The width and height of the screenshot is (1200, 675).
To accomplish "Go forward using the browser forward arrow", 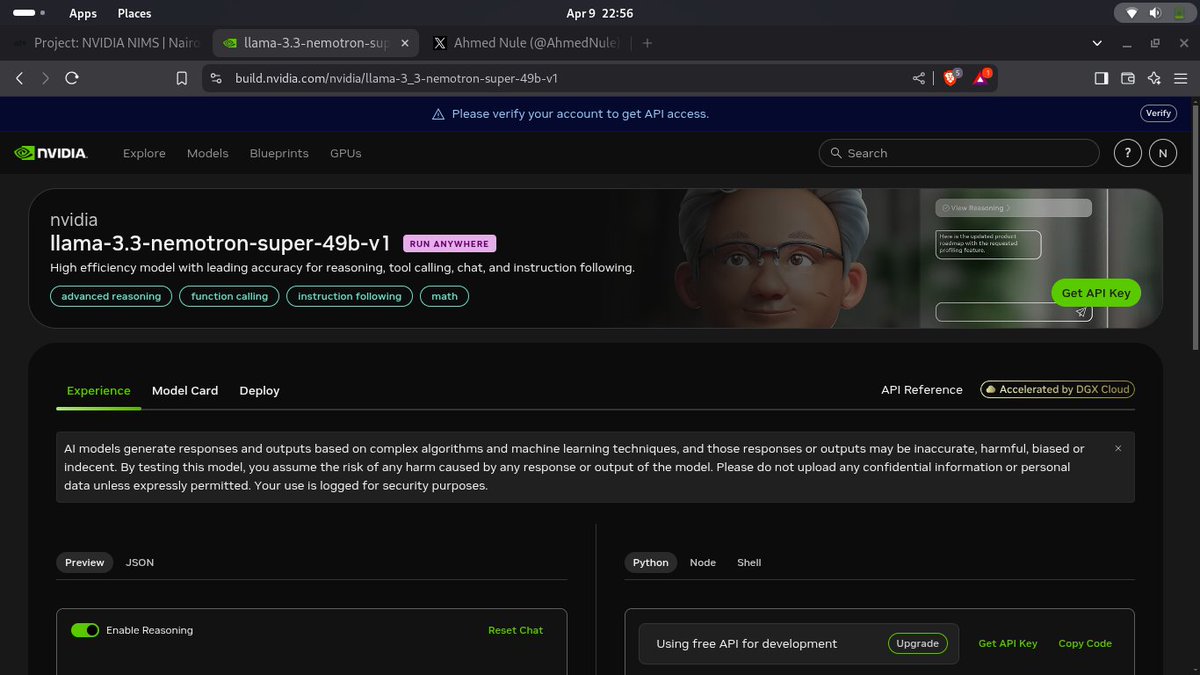I will pyautogui.click(x=45, y=78).
